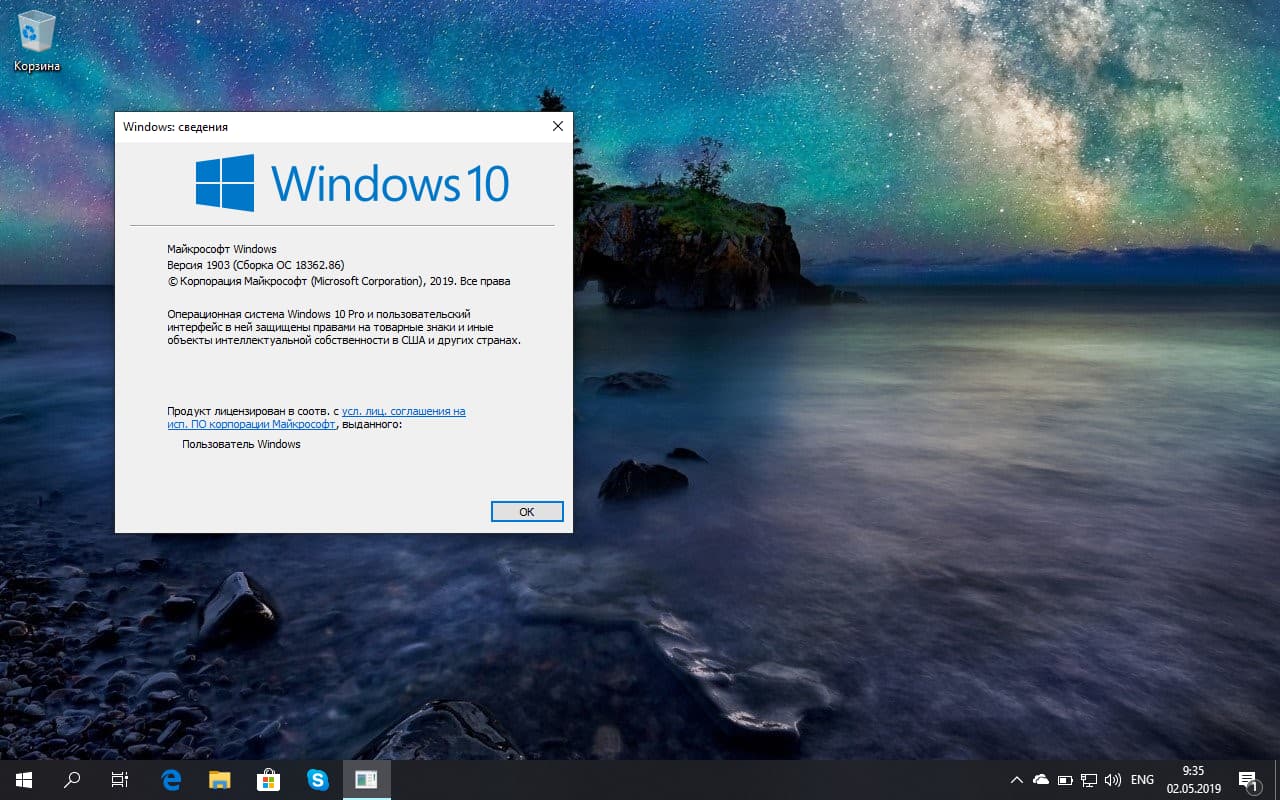
Task: Open Windows Search
Action: pos(70,779)
